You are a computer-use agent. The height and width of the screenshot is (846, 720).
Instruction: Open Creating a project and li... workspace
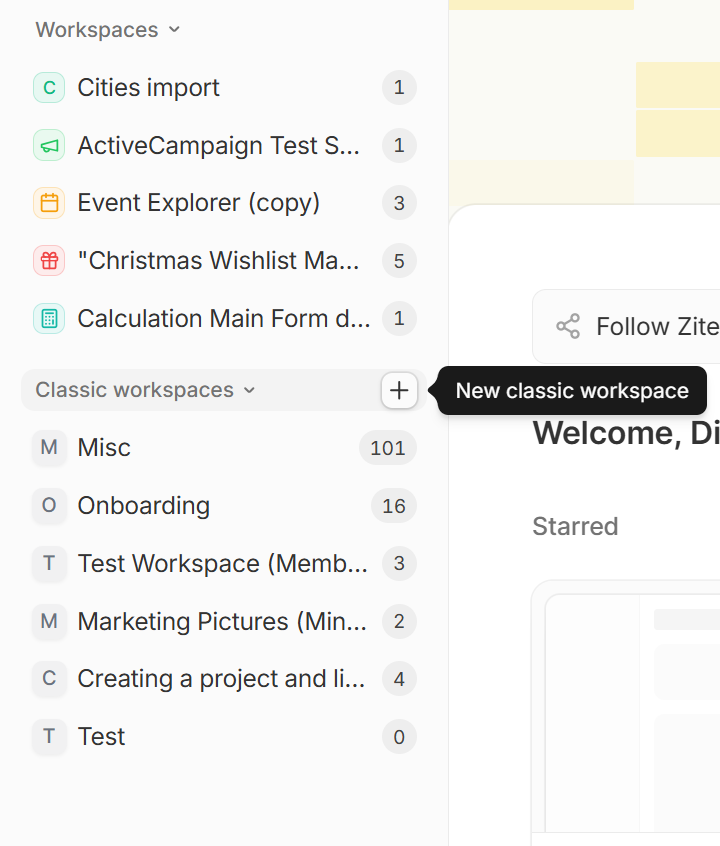pyautogui.click(x=224, y=679)
